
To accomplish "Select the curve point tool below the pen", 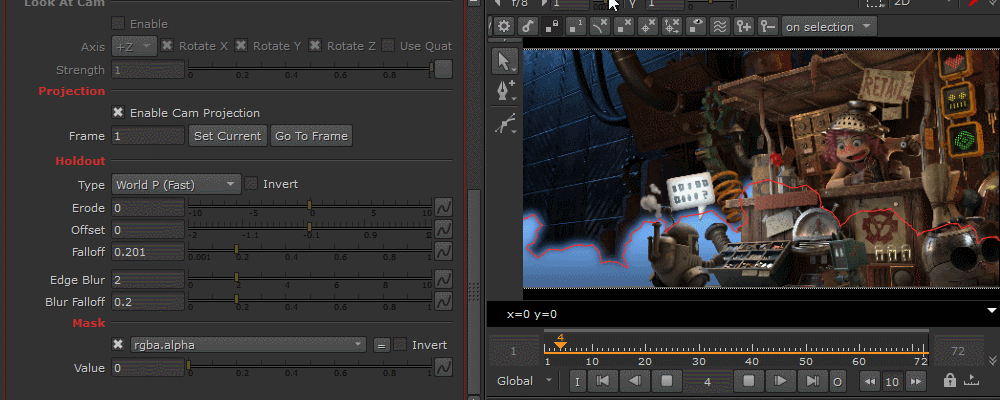I will 504,123.
